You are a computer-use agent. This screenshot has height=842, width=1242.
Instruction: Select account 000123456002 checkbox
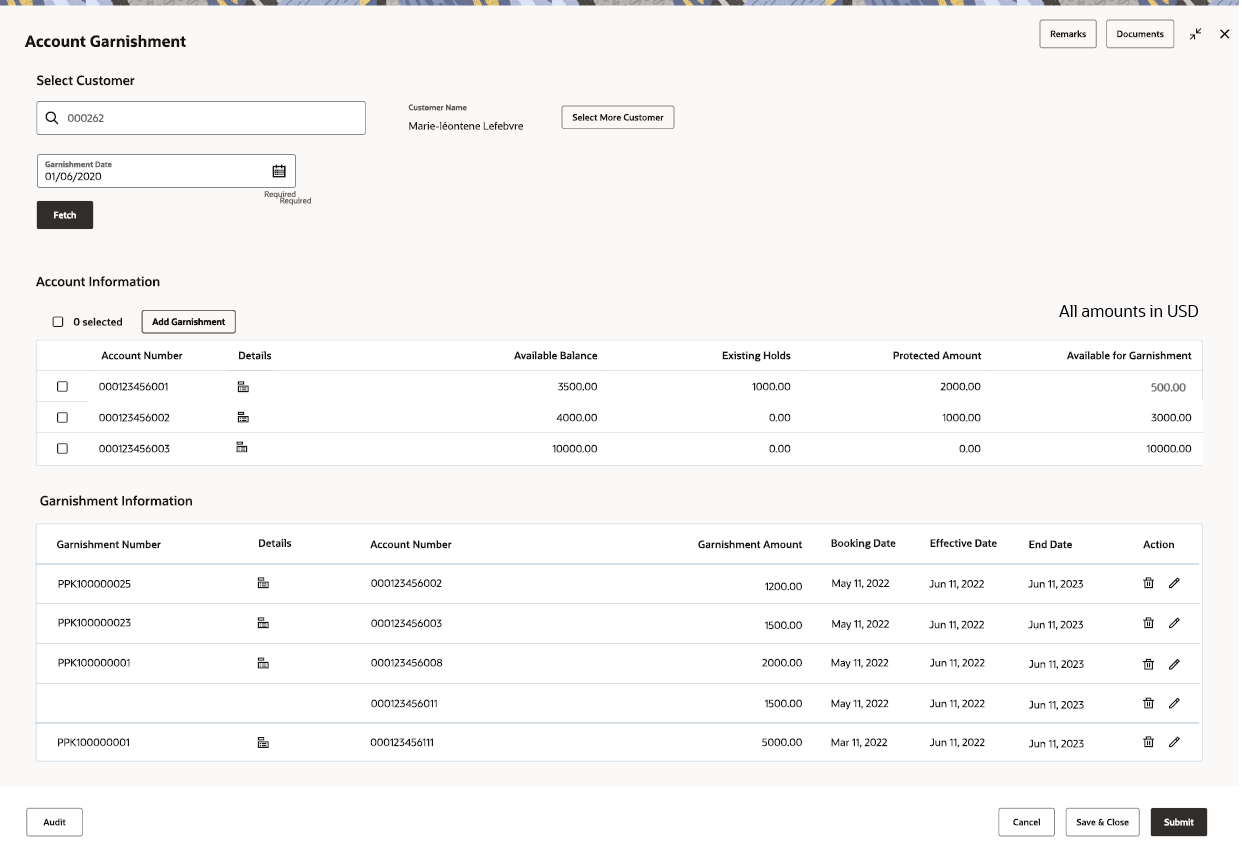point(62,417)
